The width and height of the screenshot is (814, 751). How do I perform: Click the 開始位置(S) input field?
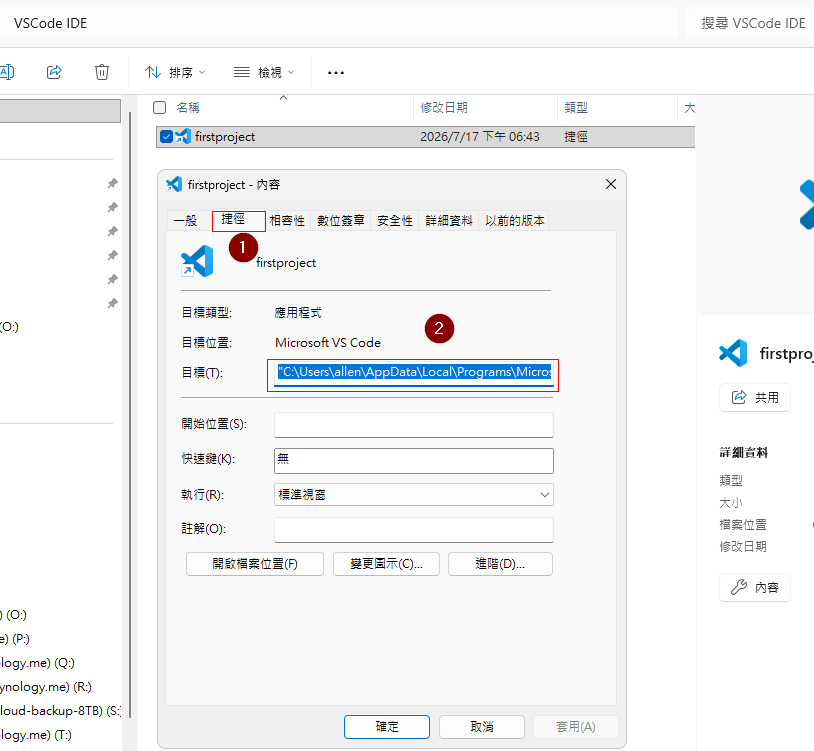coord(414,425)
